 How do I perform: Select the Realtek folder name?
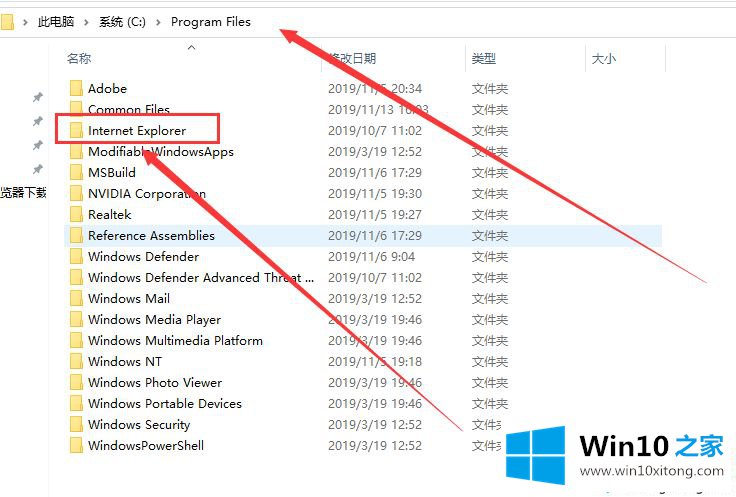[110, 214]
